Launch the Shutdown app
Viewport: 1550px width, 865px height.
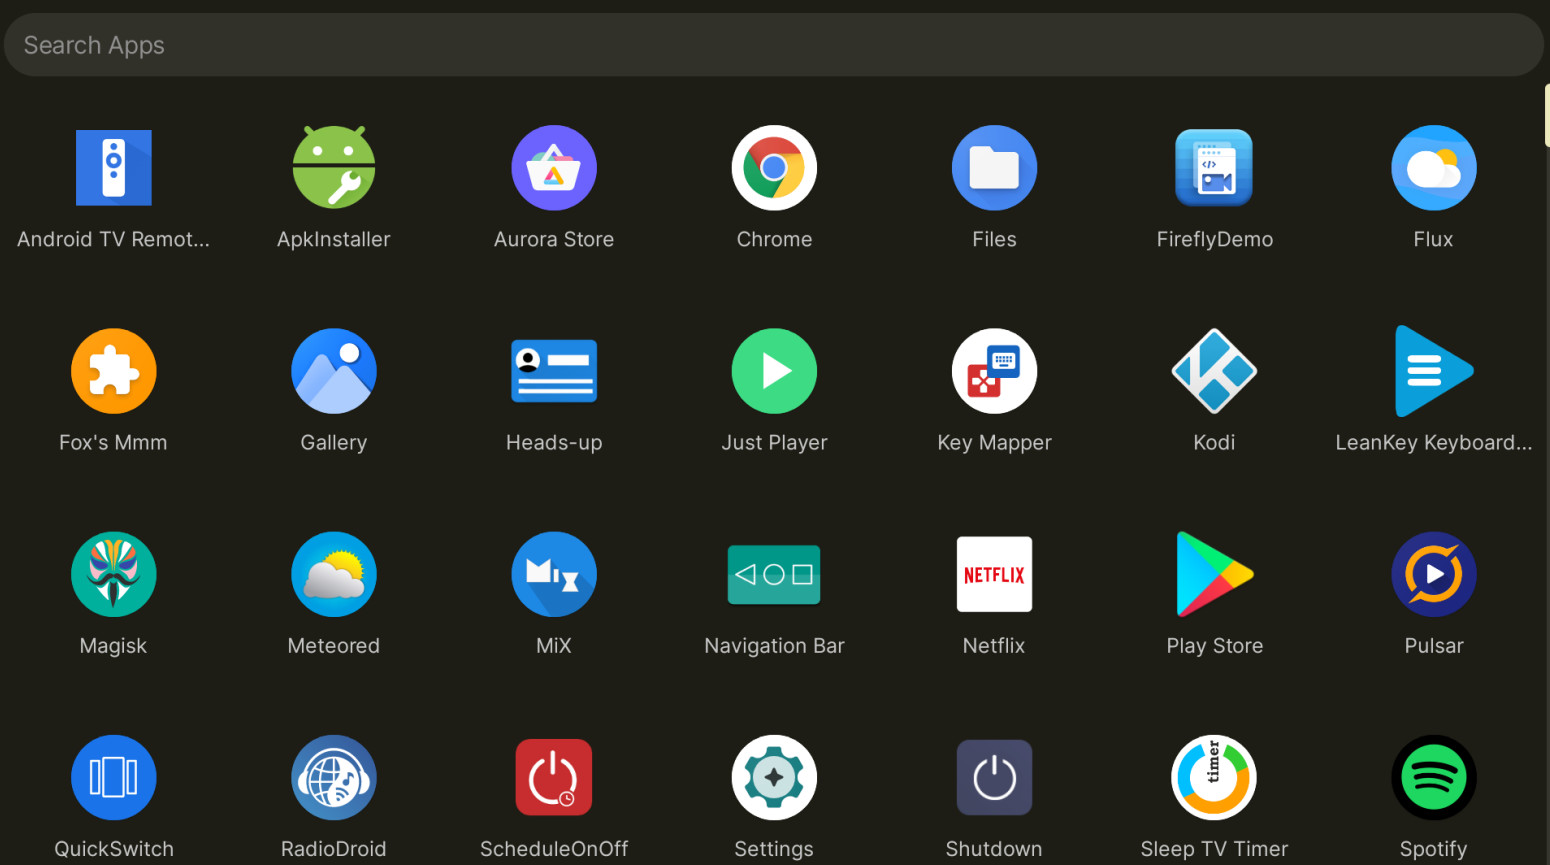pos(994,777)
